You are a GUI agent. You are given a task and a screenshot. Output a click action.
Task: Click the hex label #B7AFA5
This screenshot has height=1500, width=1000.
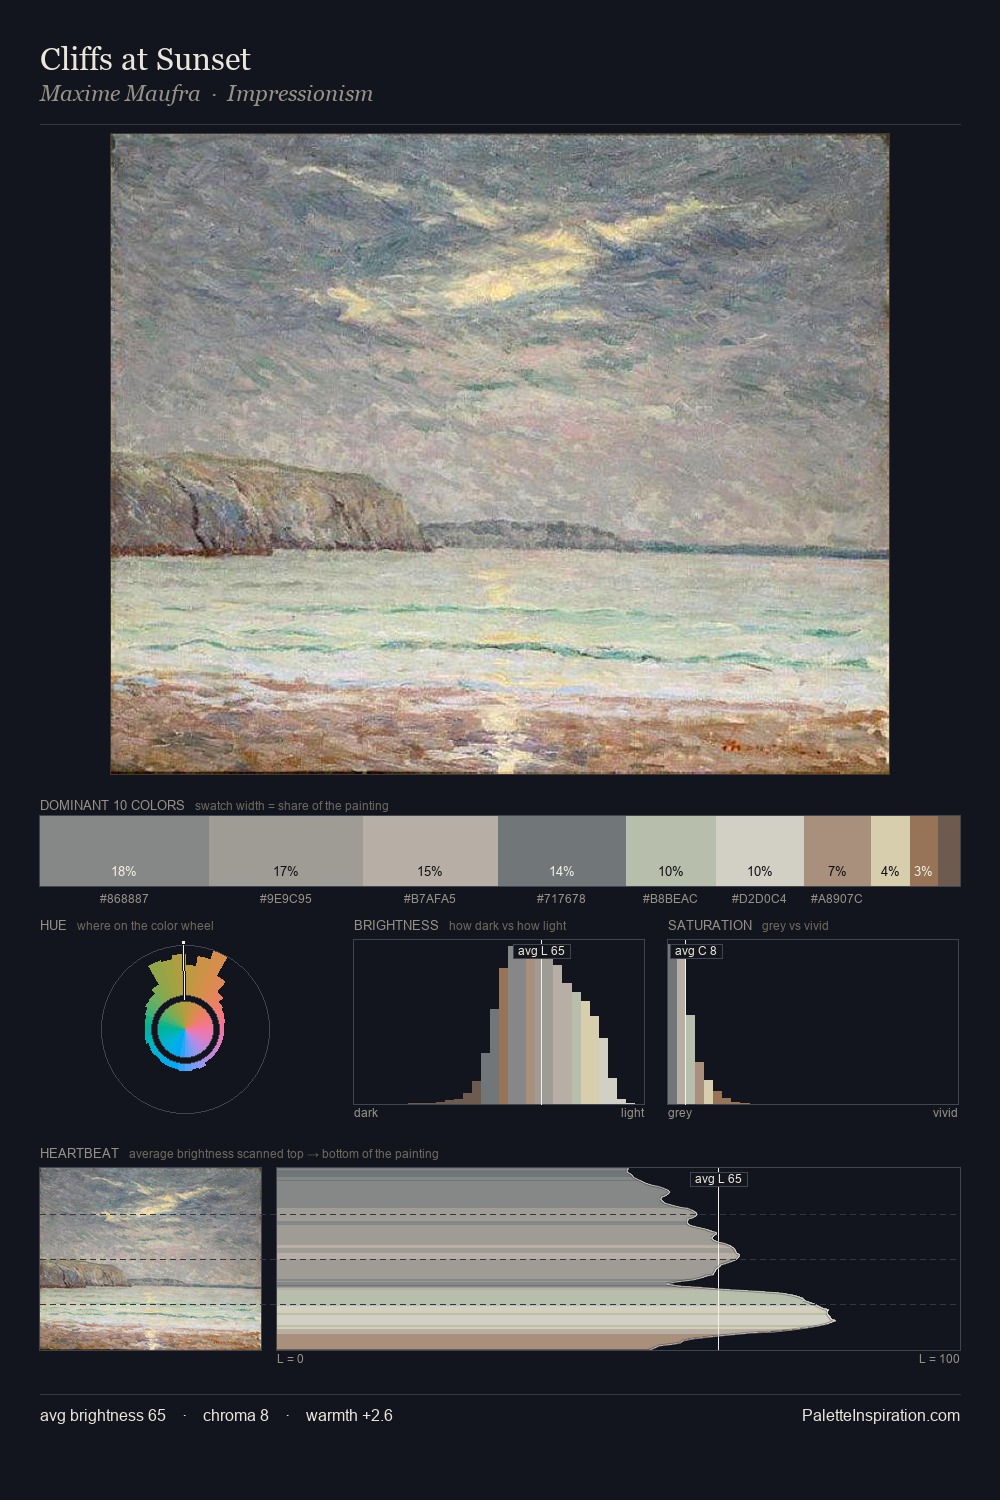(430, 899)
